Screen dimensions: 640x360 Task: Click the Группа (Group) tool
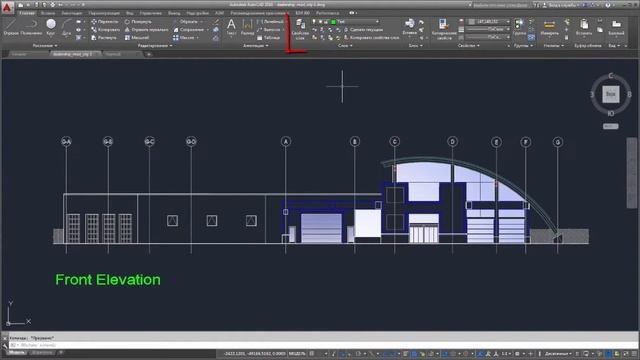click(x=519, y=27)
